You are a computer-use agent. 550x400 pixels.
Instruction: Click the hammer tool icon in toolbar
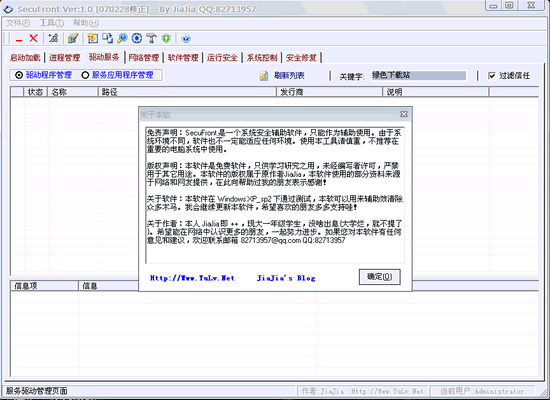(x=152, y=38)
